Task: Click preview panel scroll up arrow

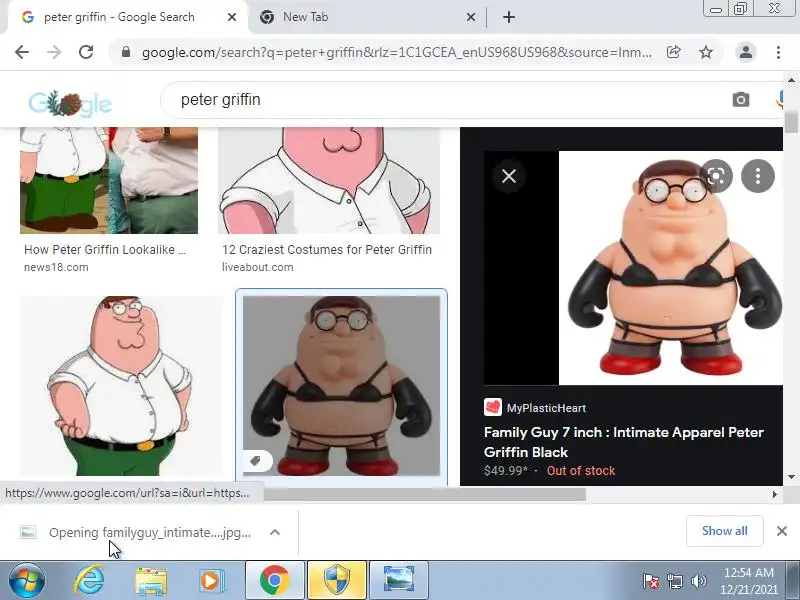Action: (791, 80)
